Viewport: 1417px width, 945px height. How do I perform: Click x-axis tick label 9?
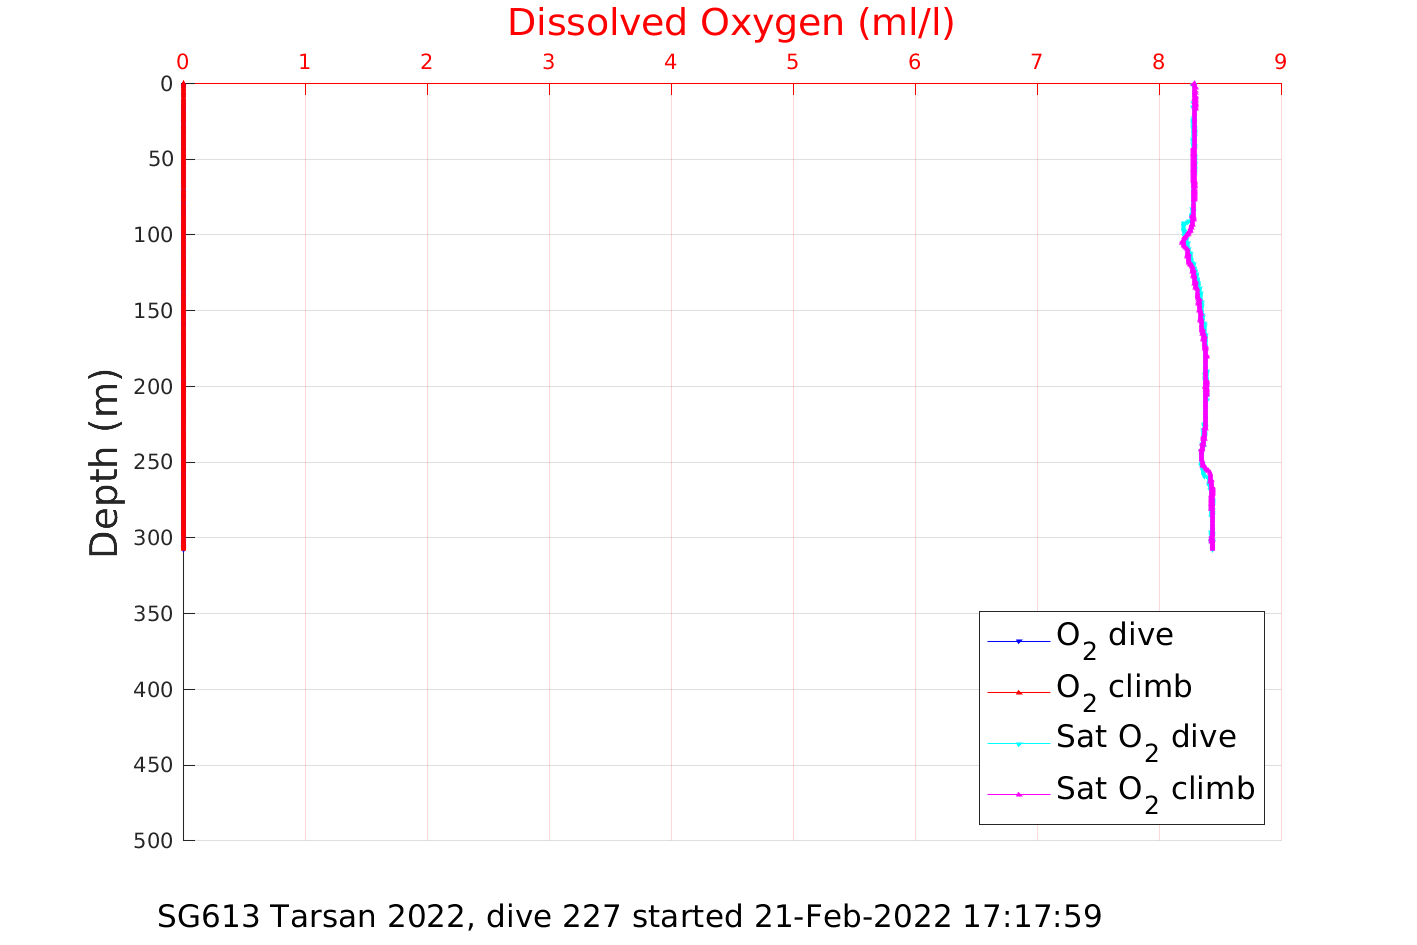click(x=1281, y=63)
